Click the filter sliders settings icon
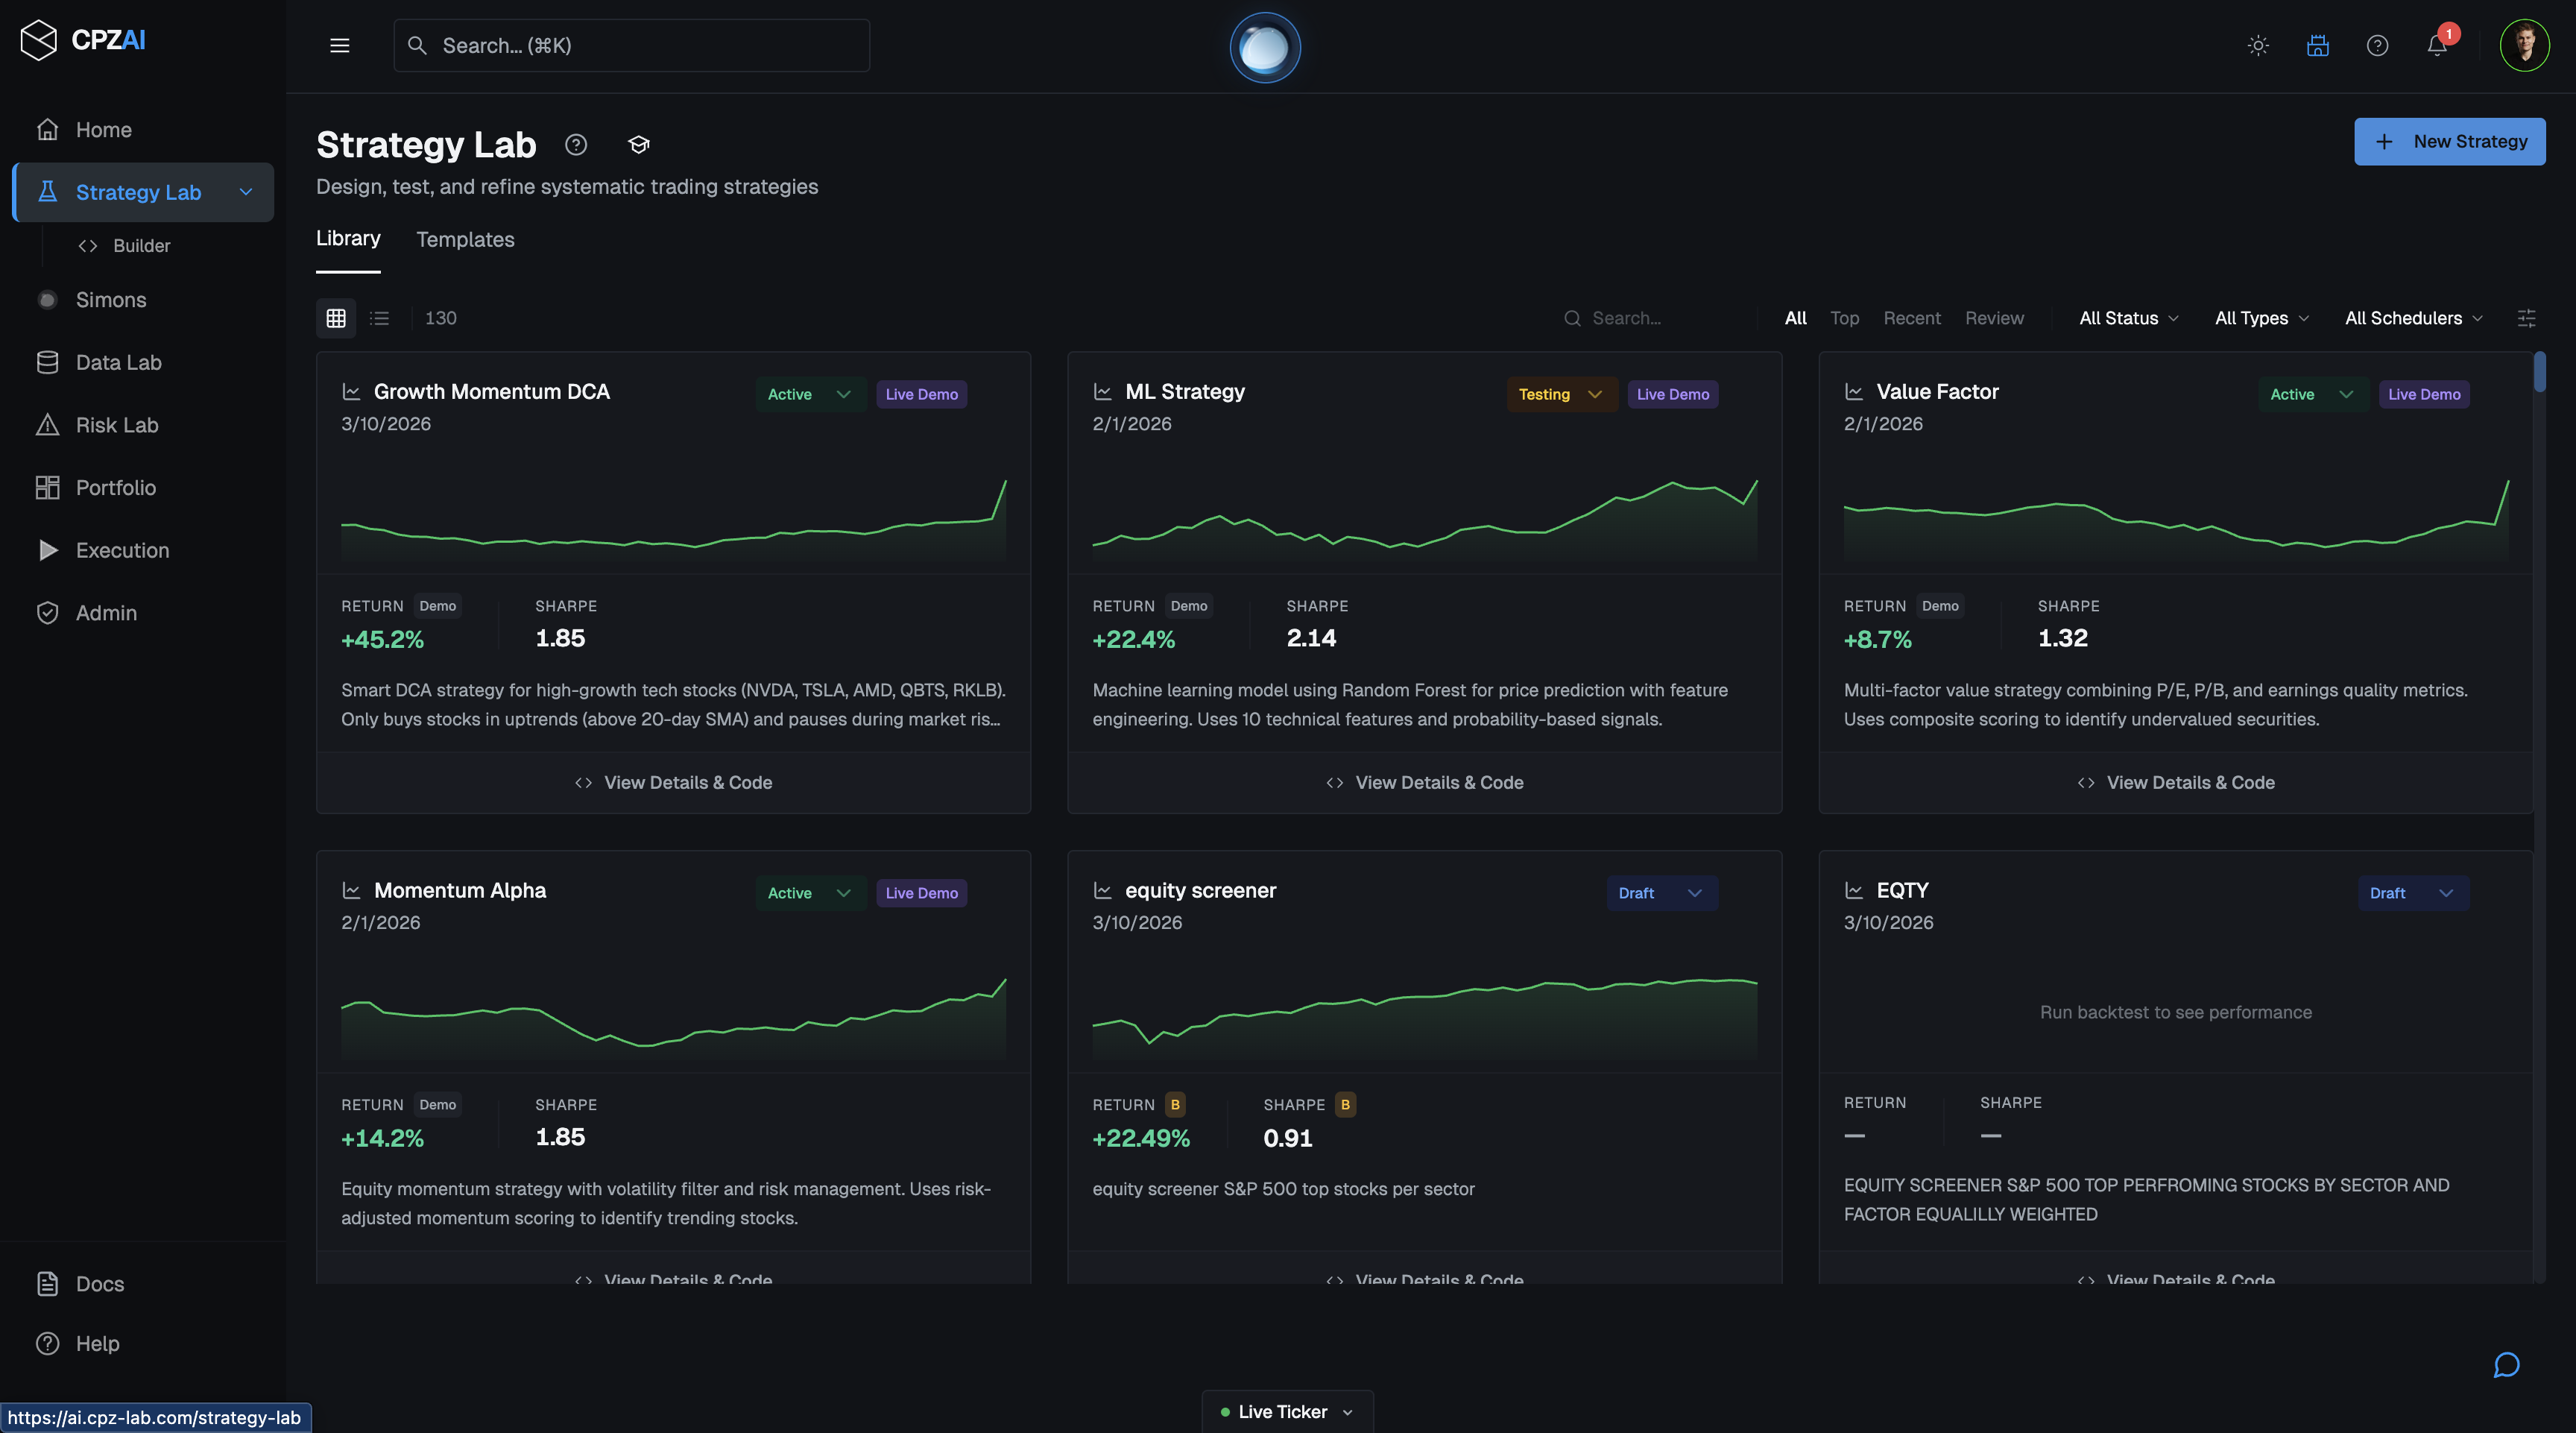This screenshot has height=1433, width=2576. pos(2526,318)
